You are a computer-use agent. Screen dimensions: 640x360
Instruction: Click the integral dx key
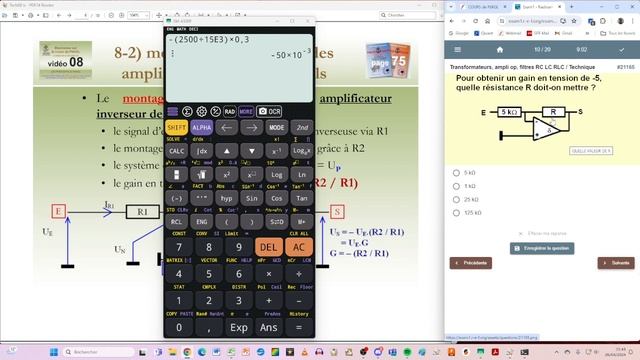[202, 151]
